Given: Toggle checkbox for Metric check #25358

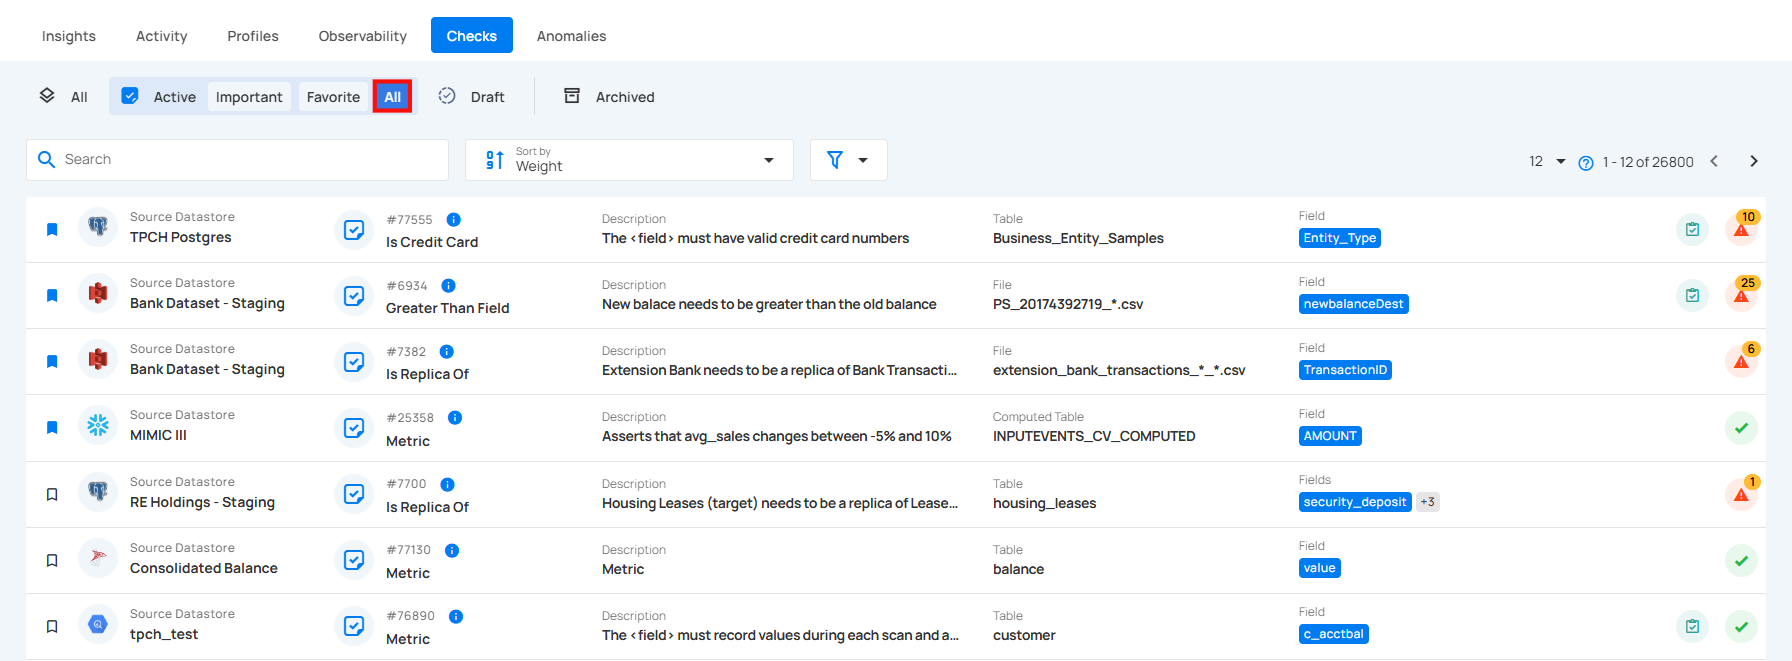Looking at the screenshot, I should 354,428.
